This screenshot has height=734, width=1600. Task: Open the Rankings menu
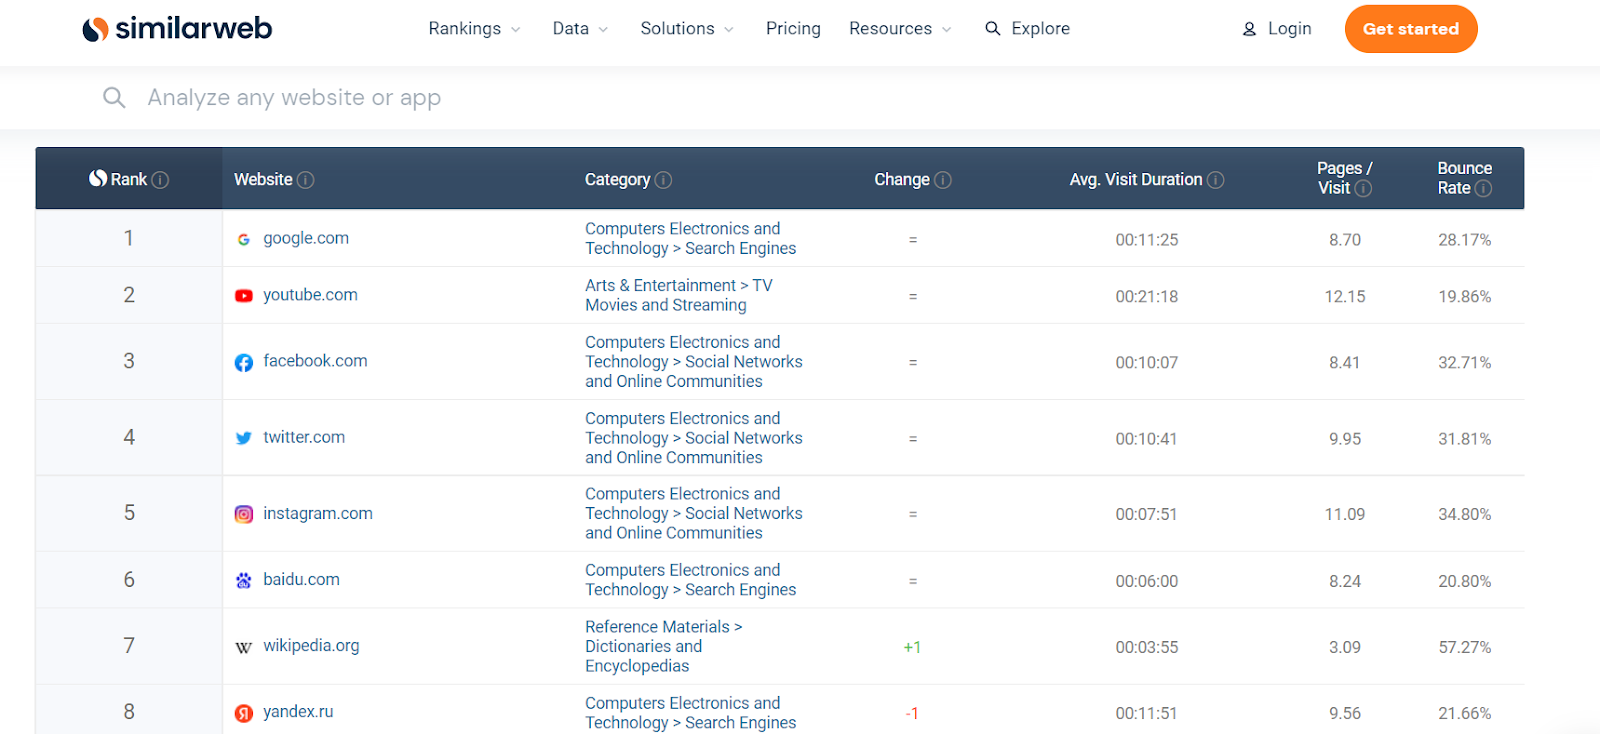(x=475, y=29)
